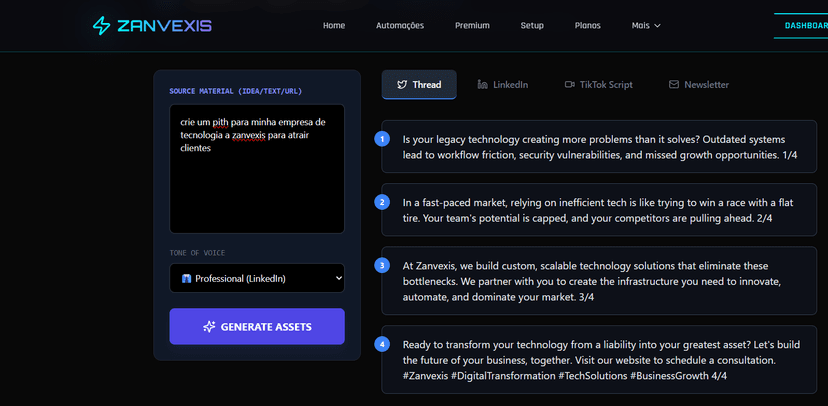This screenshot has width=828, height=406.
Task: Click the 'TONE OF VOICE' label
Action: [197, 253]
